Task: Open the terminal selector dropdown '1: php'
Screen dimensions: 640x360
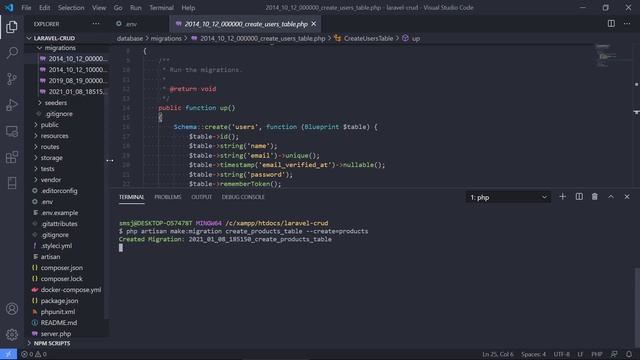Action: pyautogui.click(x=508, y=197)
